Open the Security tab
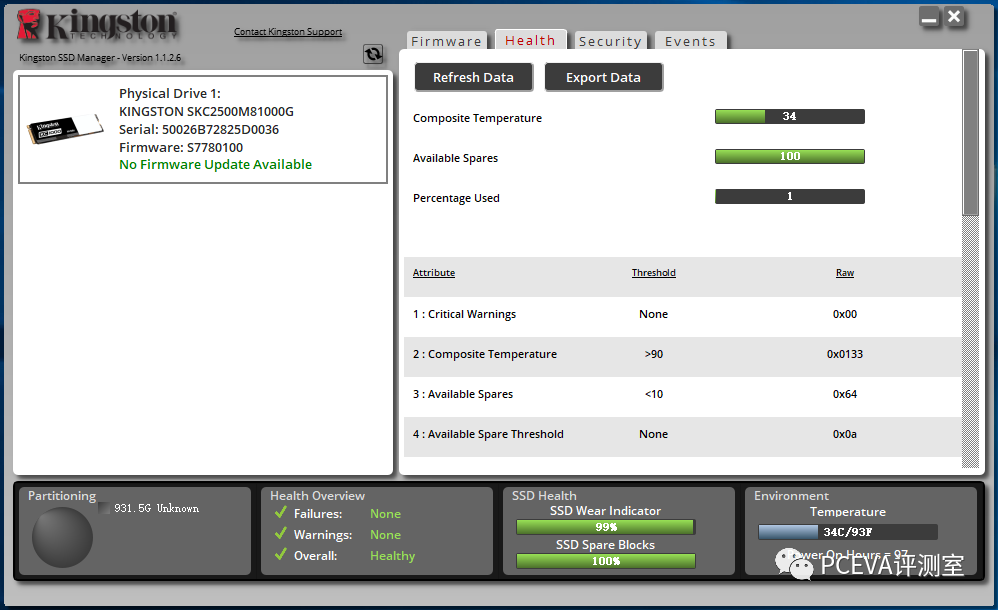This screenshot has height=610, width=998. tap(610, 41)
